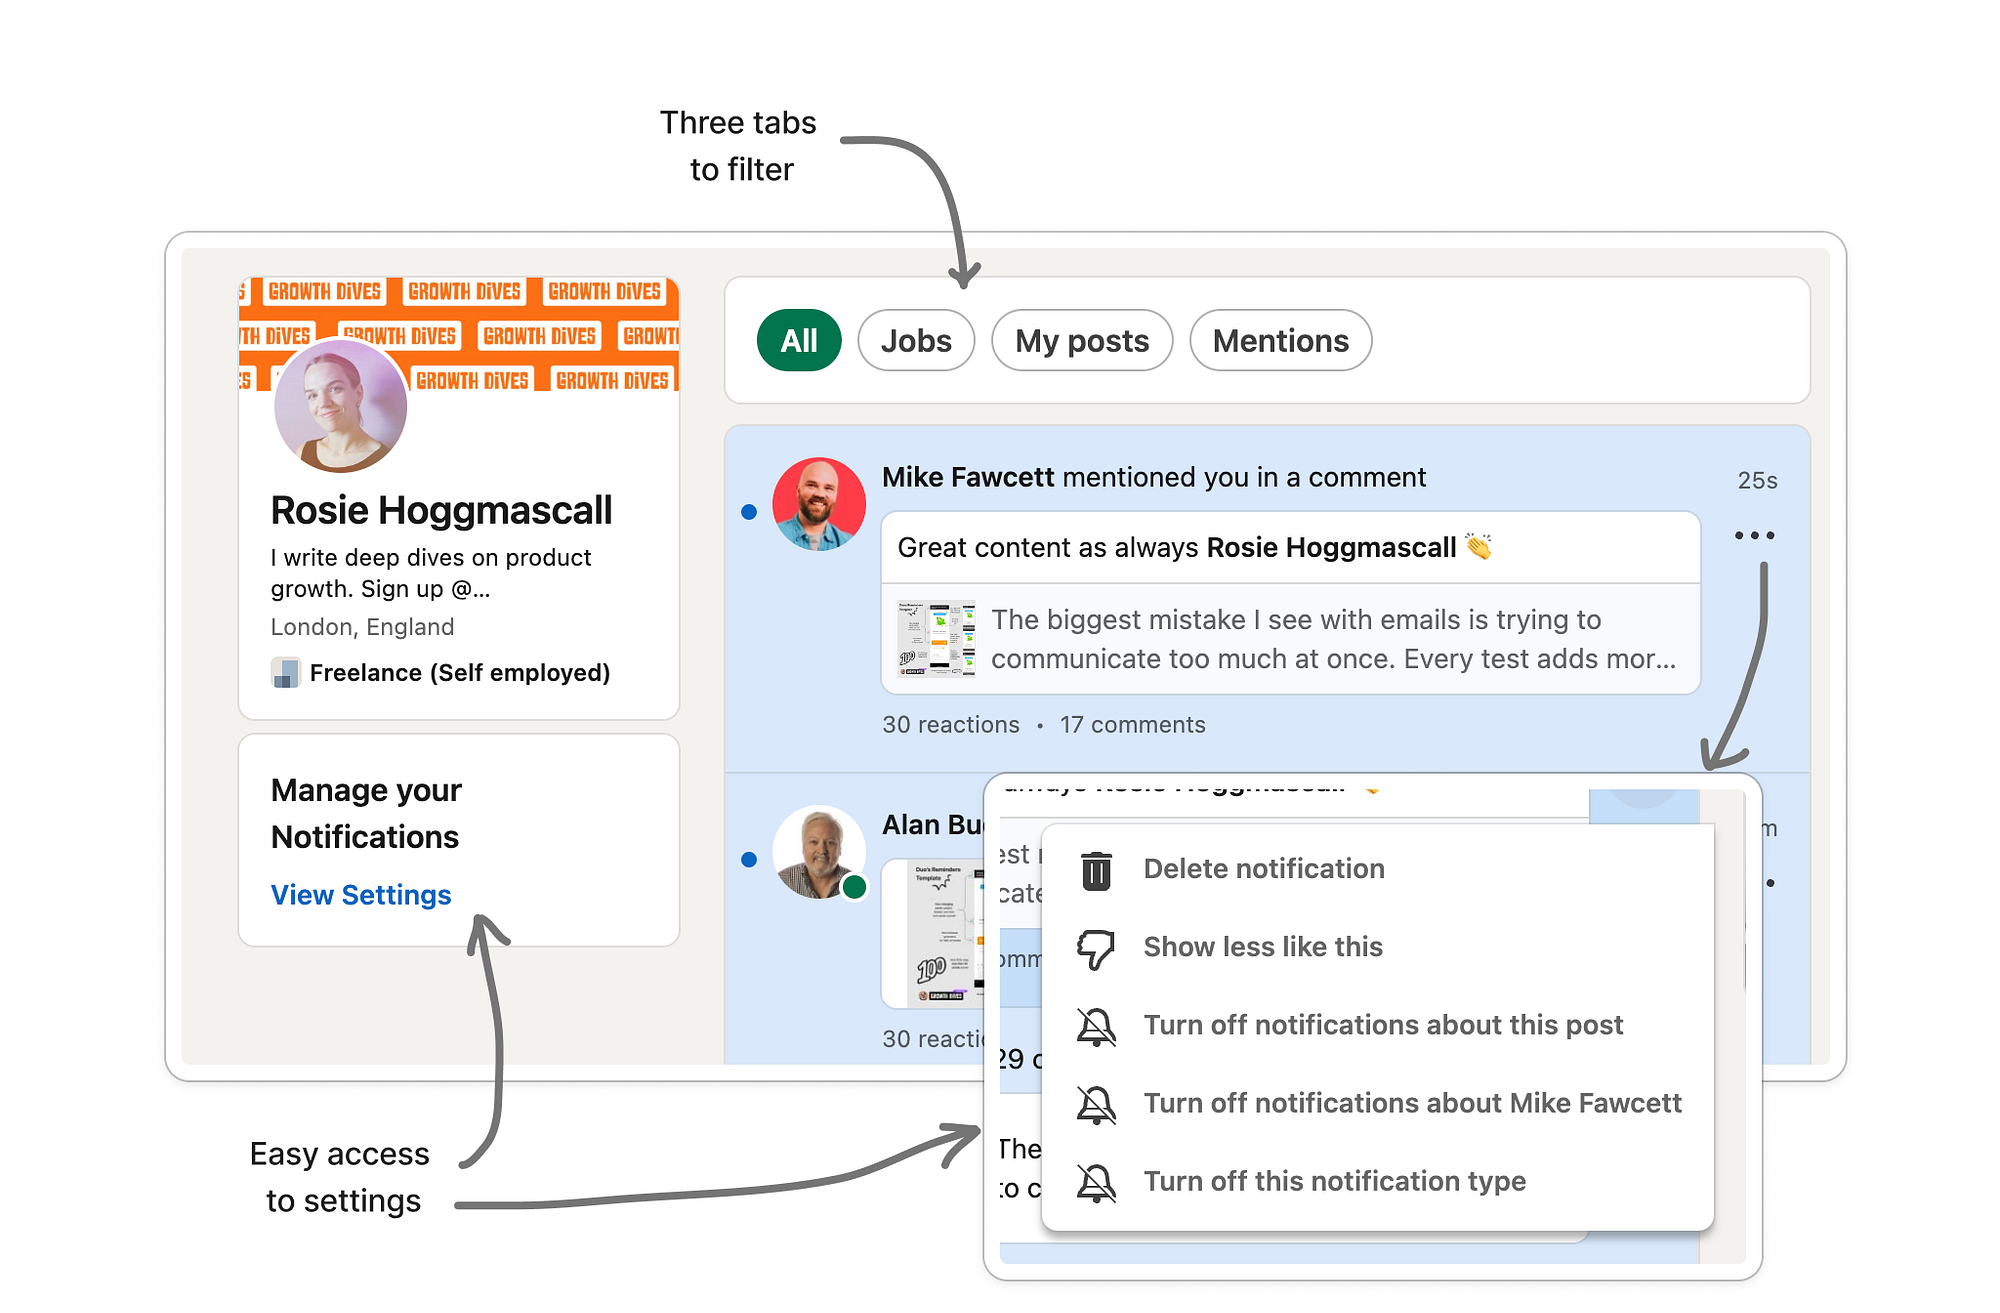This screenshot has width=2000, height=1313.
Task: Click Rosie Hoggmascall profile name
Action: pyautogui.click(x=441, y=511)
